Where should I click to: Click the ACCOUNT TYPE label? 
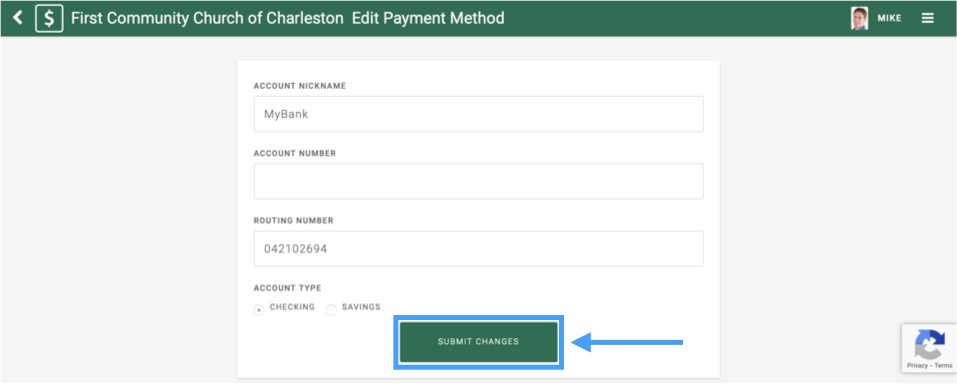[x=287, y=288]
